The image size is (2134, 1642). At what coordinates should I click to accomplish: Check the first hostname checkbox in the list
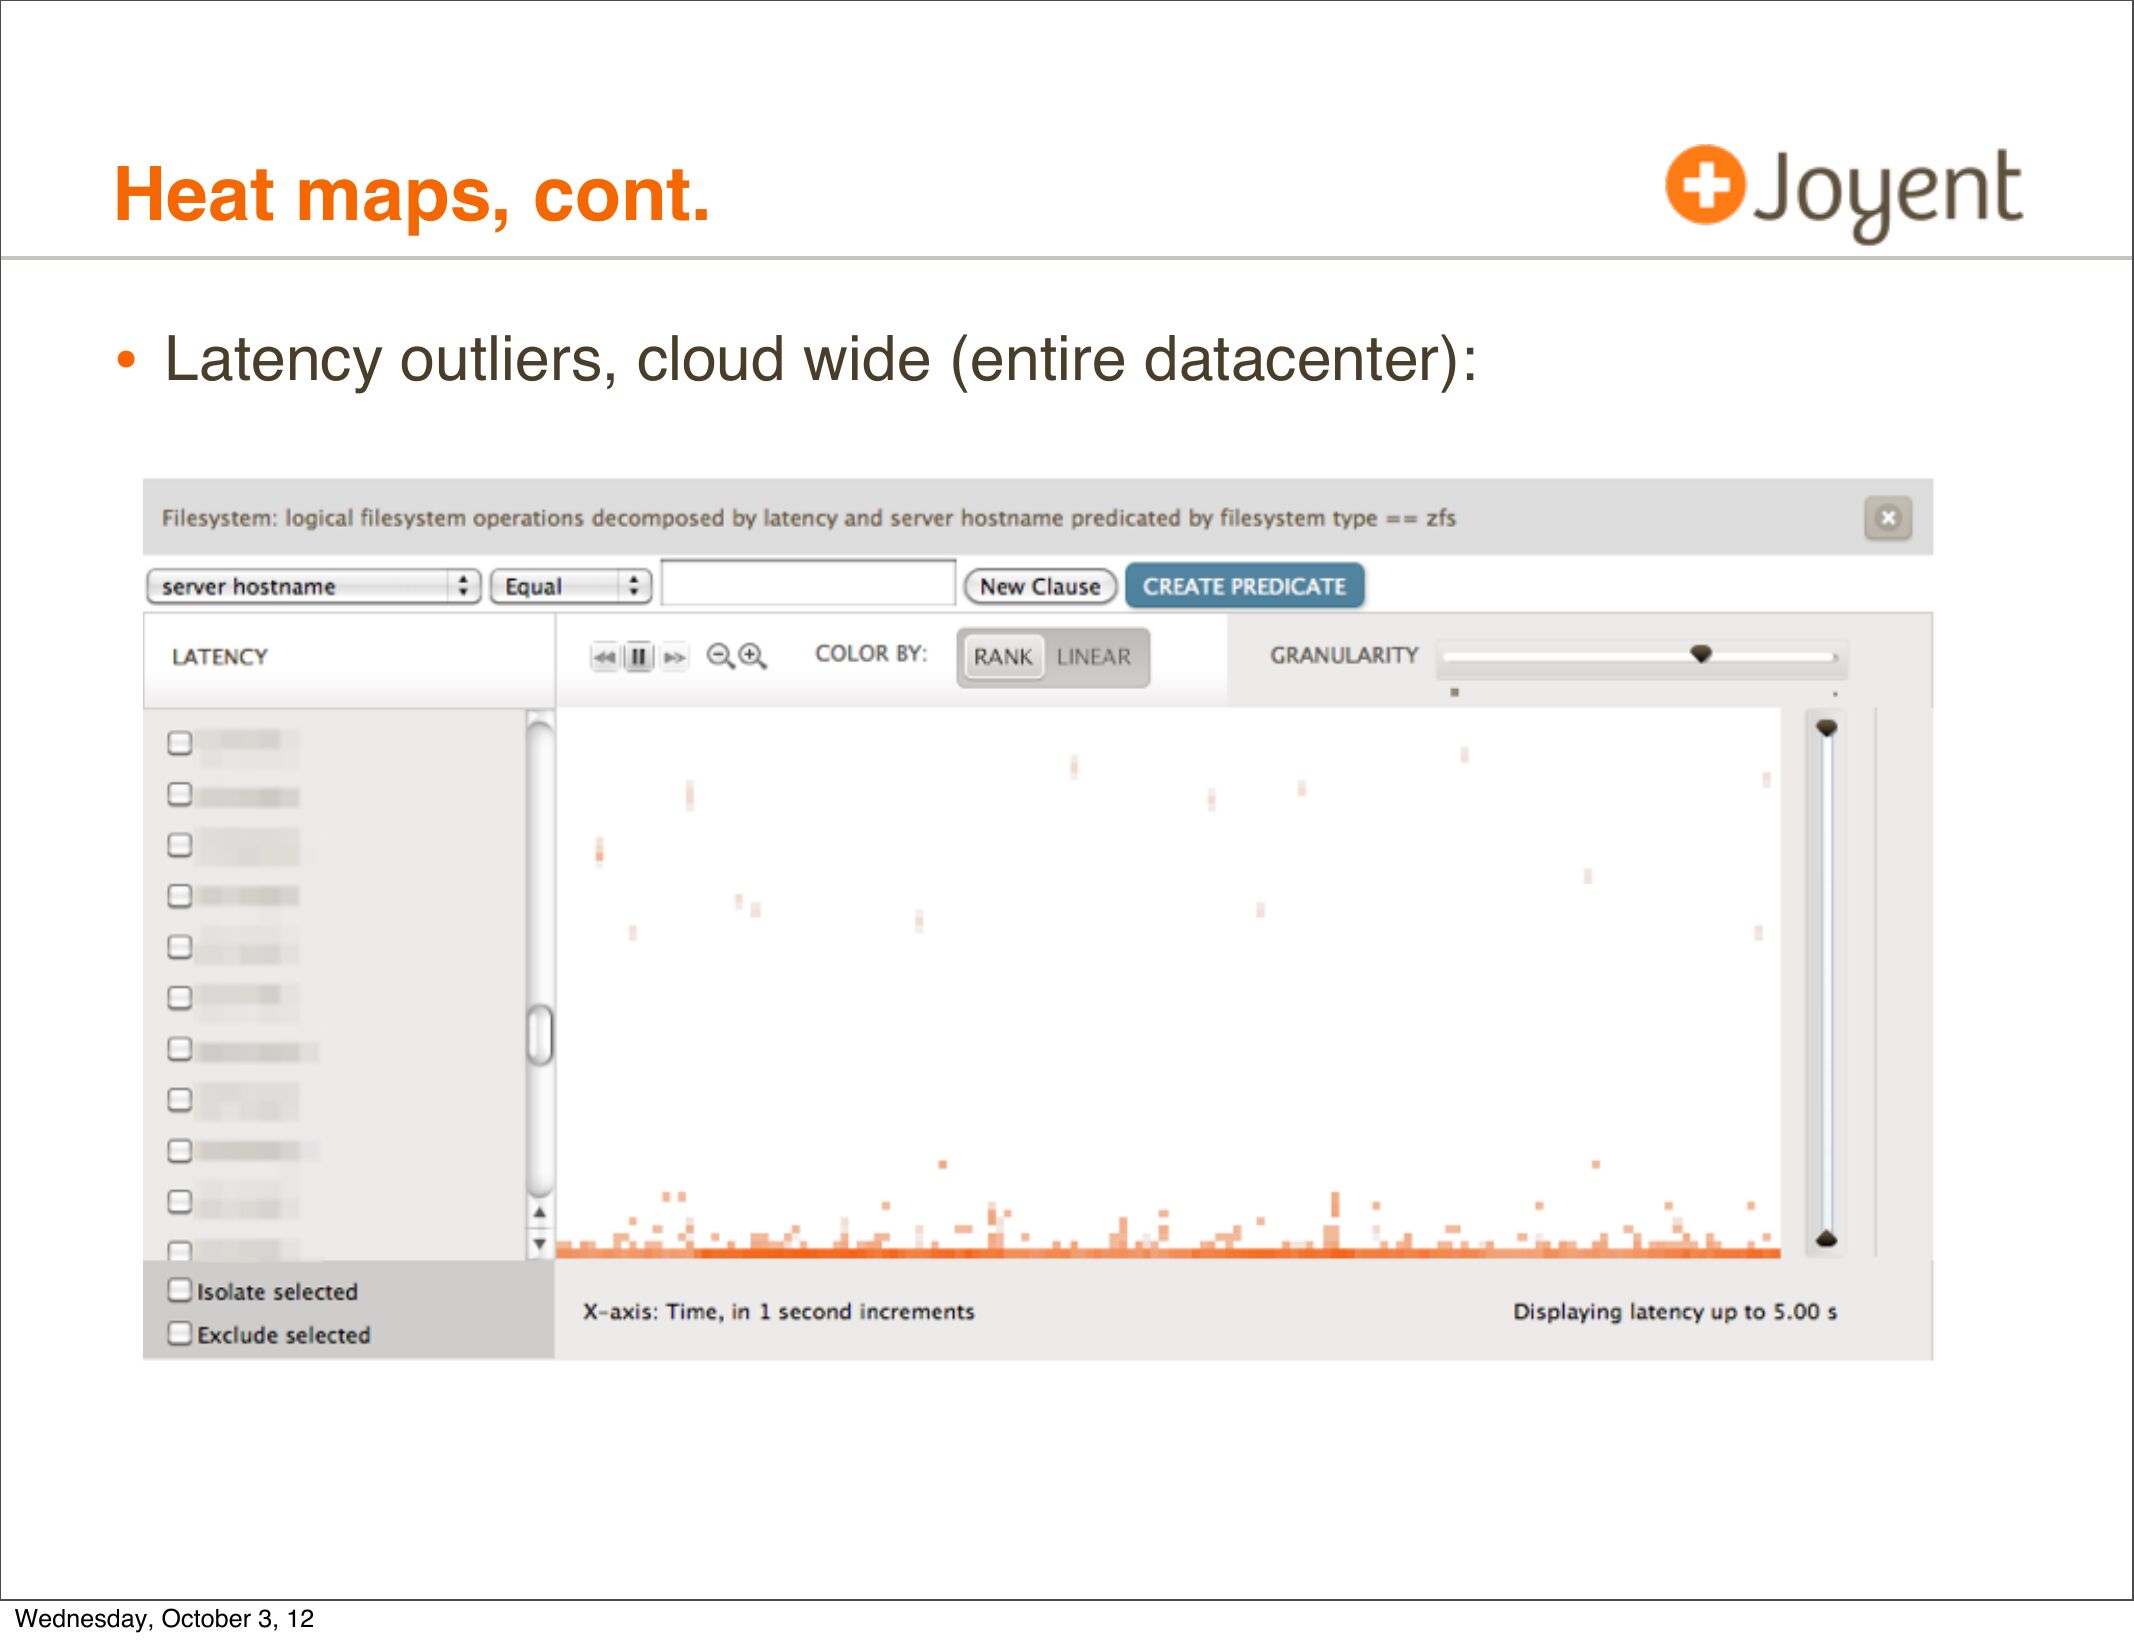(180, 742)
